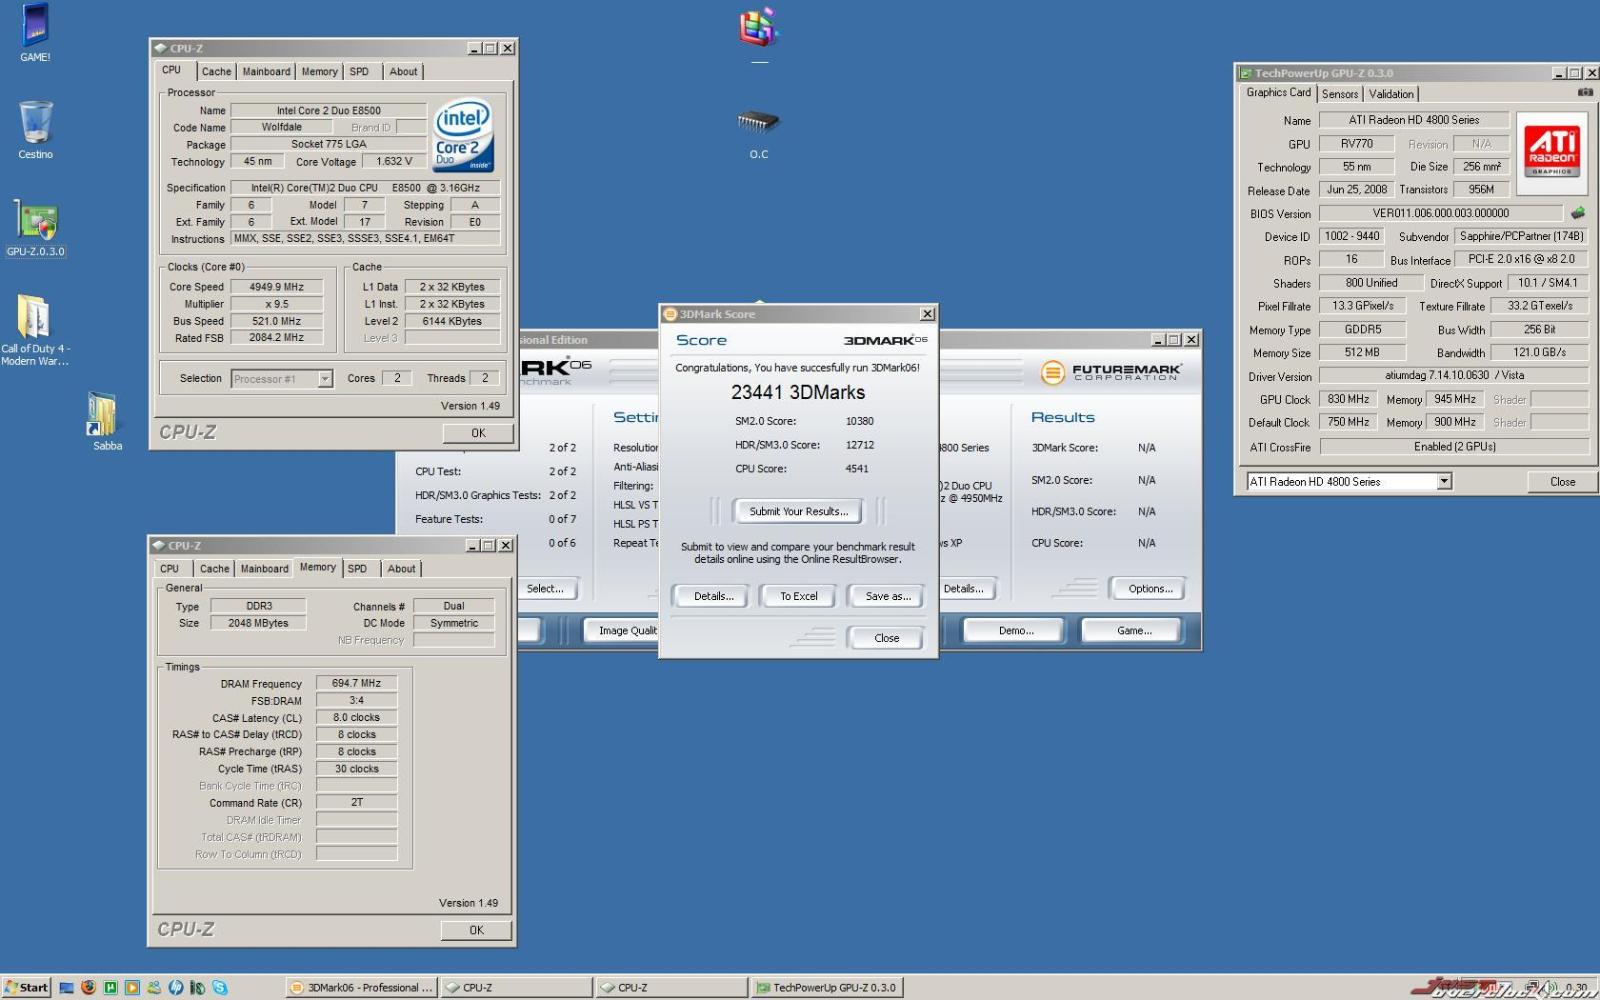The height and width of the screenshot is (1000, 1600).
Task: Launch Skype from quick launch
Action: click(219, 988)
